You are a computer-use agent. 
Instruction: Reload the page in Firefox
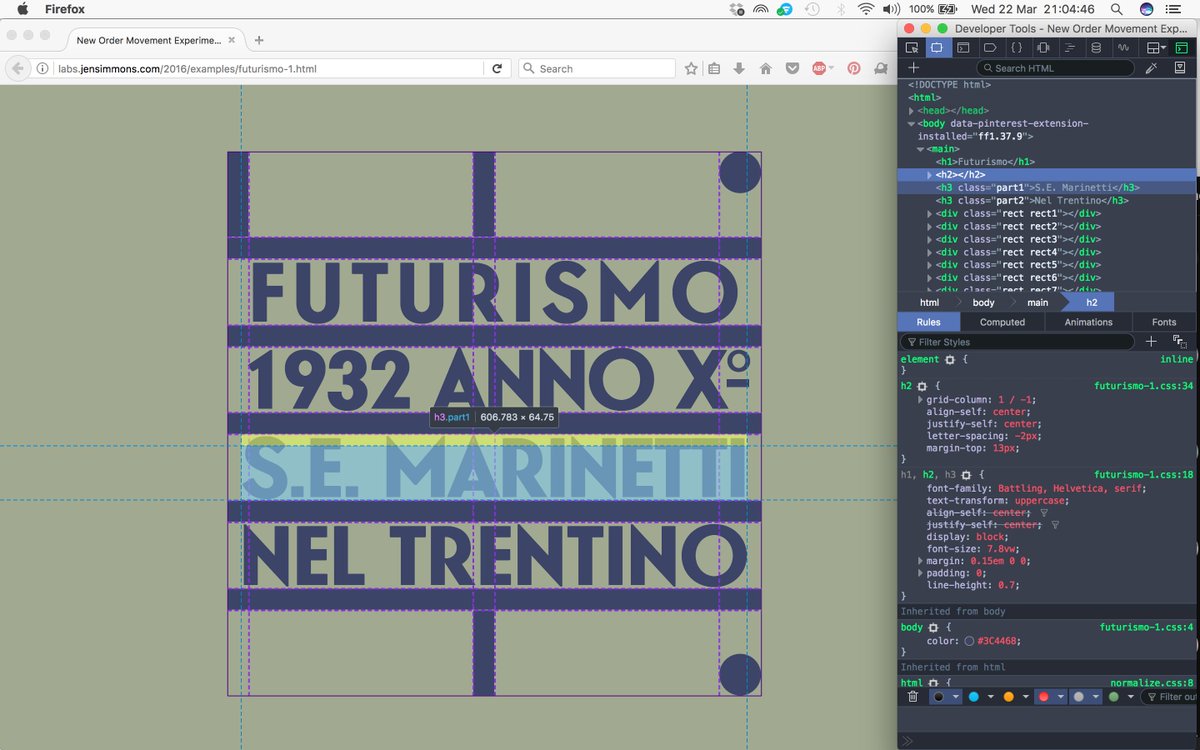pyautogui.click(x=497, y=68)
